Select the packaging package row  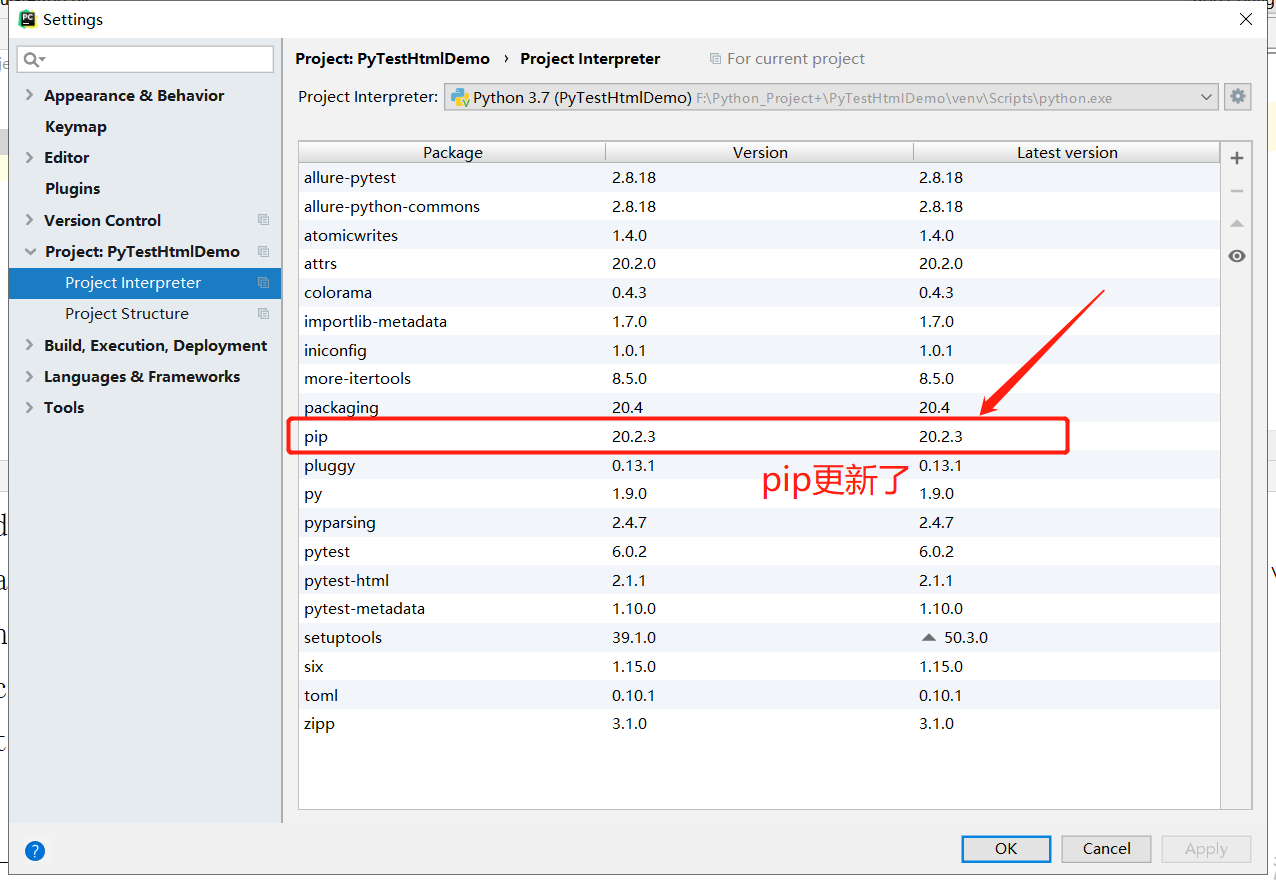tap(759, 408)
